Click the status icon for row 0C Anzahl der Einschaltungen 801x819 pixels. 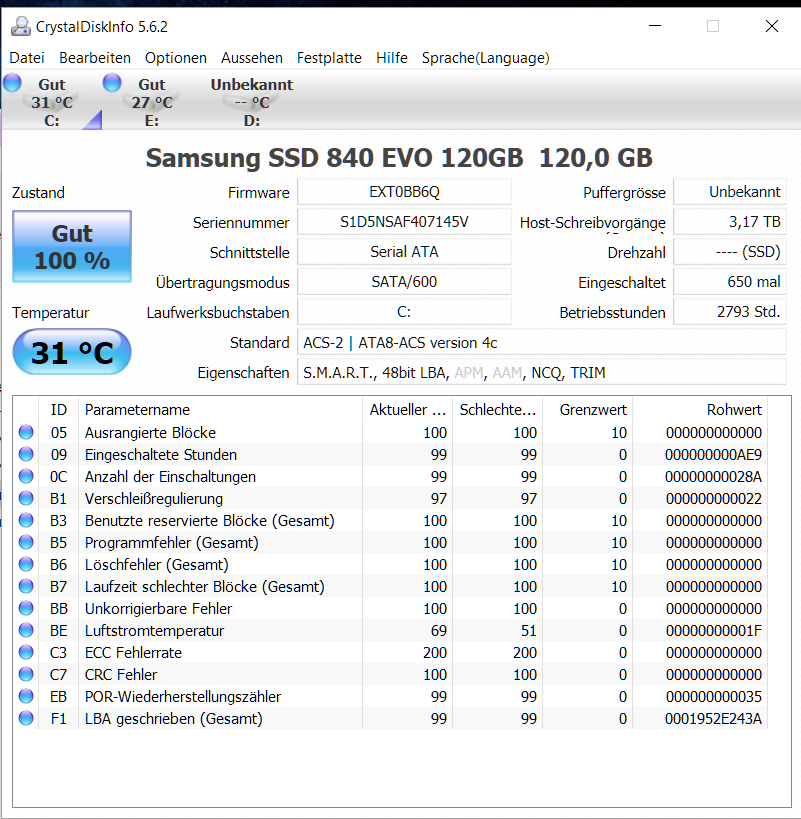pos(26,476)
